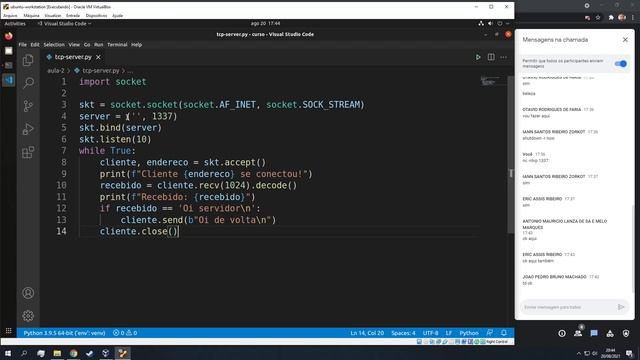Open the notifications bell in the status bar
640x360 pixels.
pos(504,333)
